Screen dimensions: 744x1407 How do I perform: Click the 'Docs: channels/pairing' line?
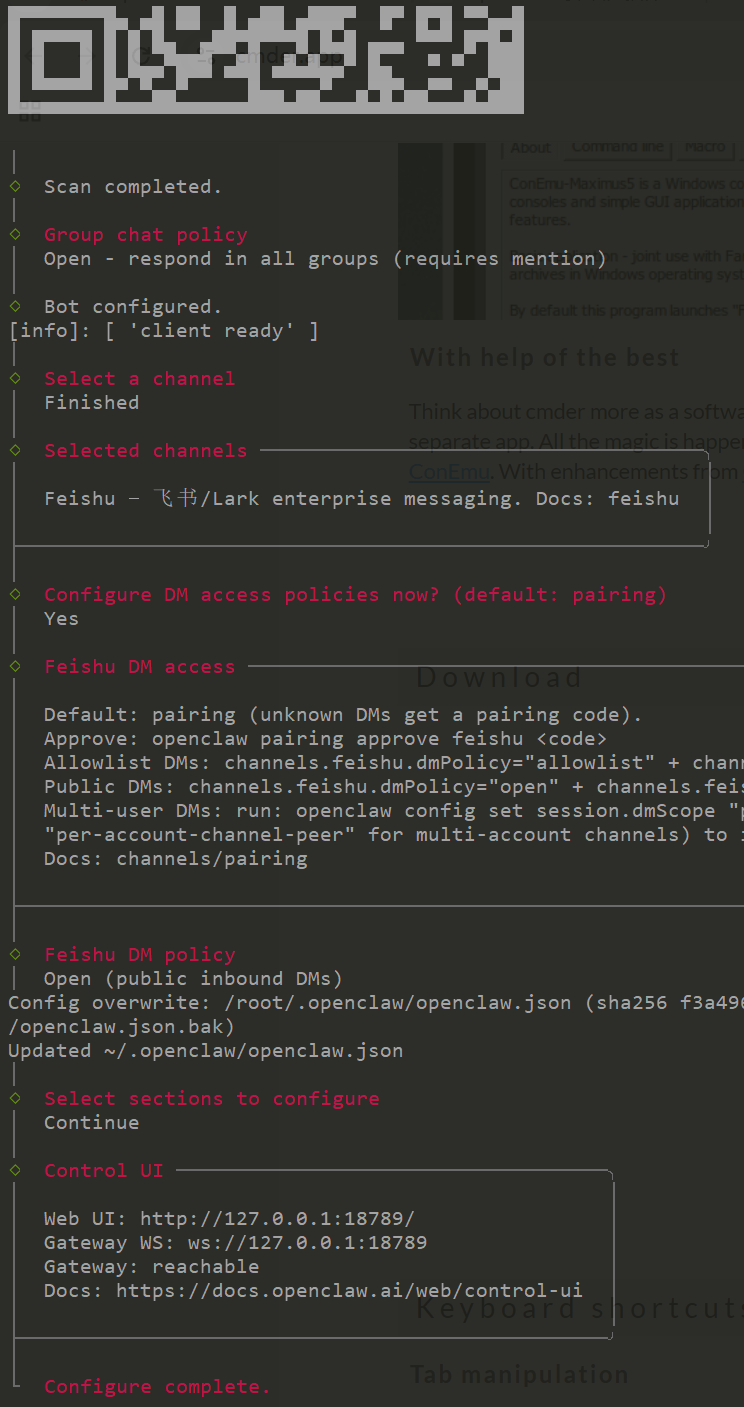[176, 859]
